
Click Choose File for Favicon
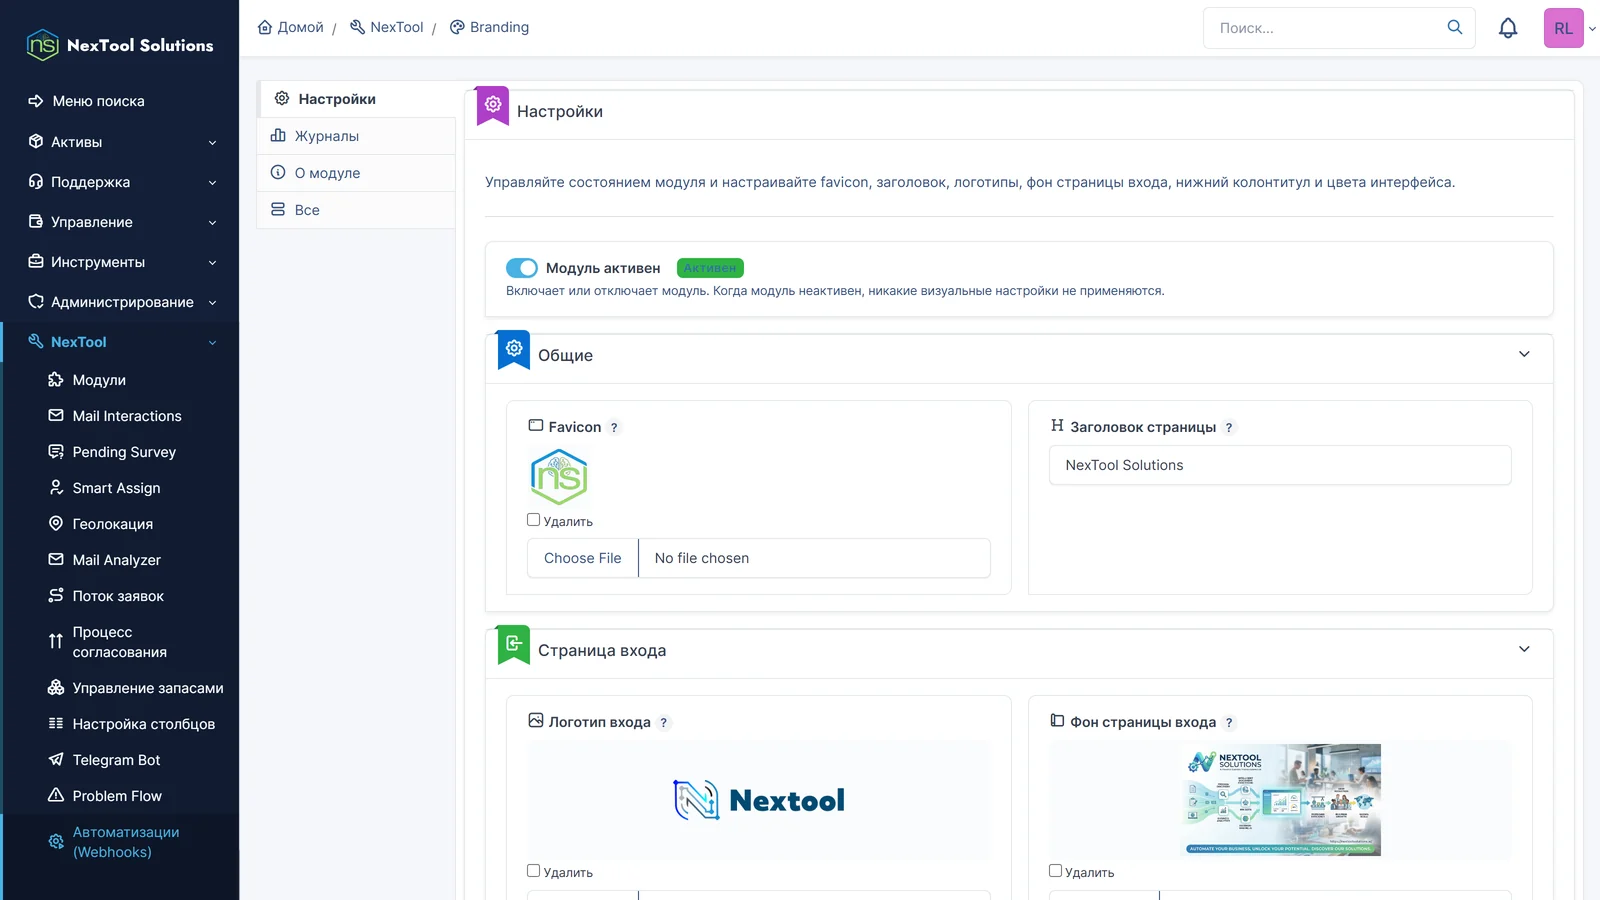click(x=583, y=558)
